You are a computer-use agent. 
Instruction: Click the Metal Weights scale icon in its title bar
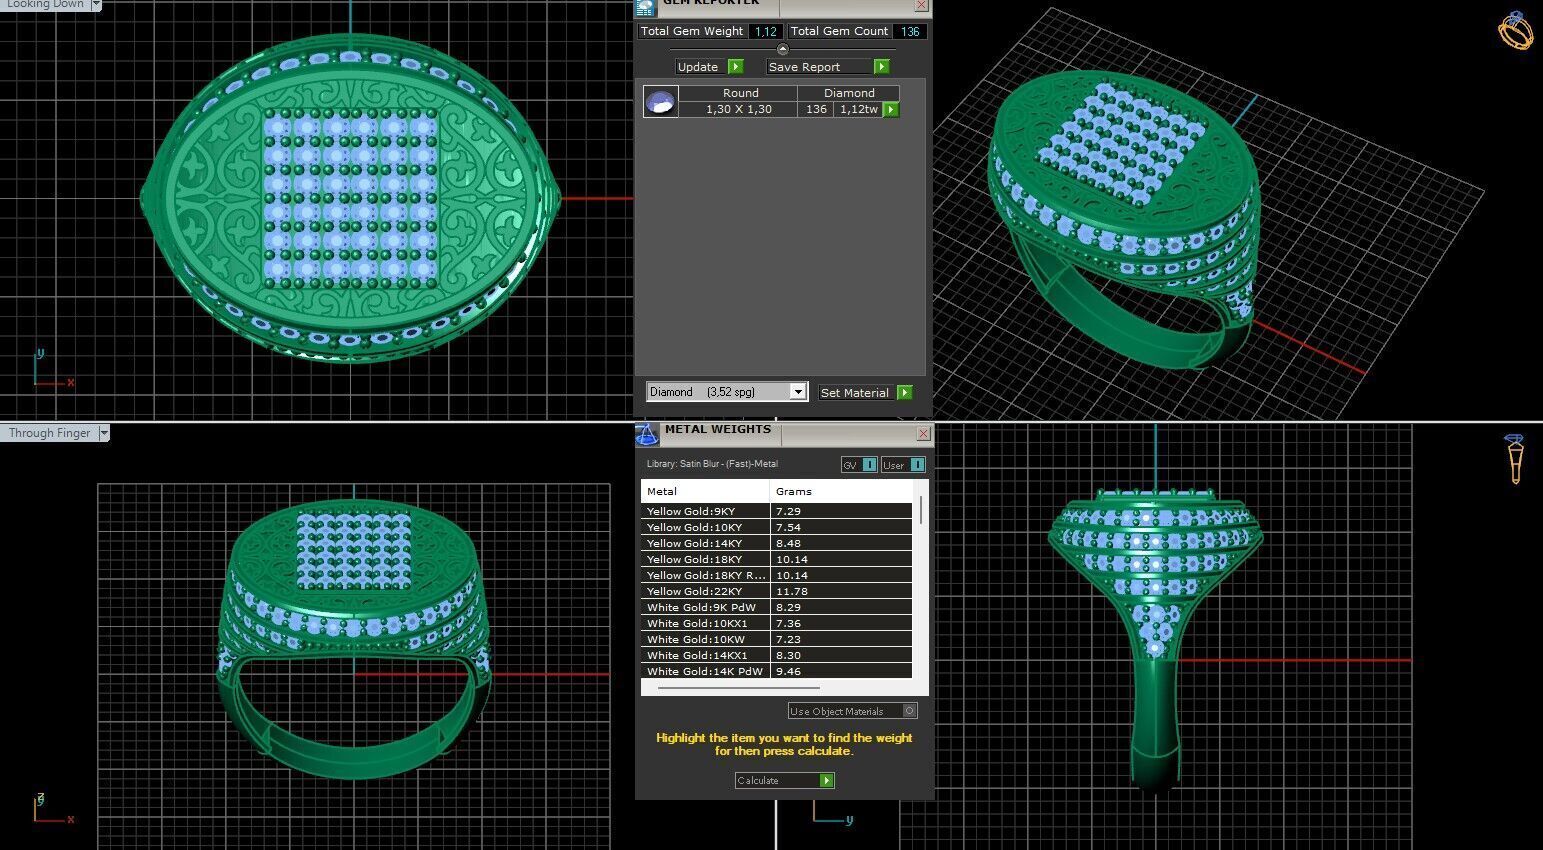[647, 435]
